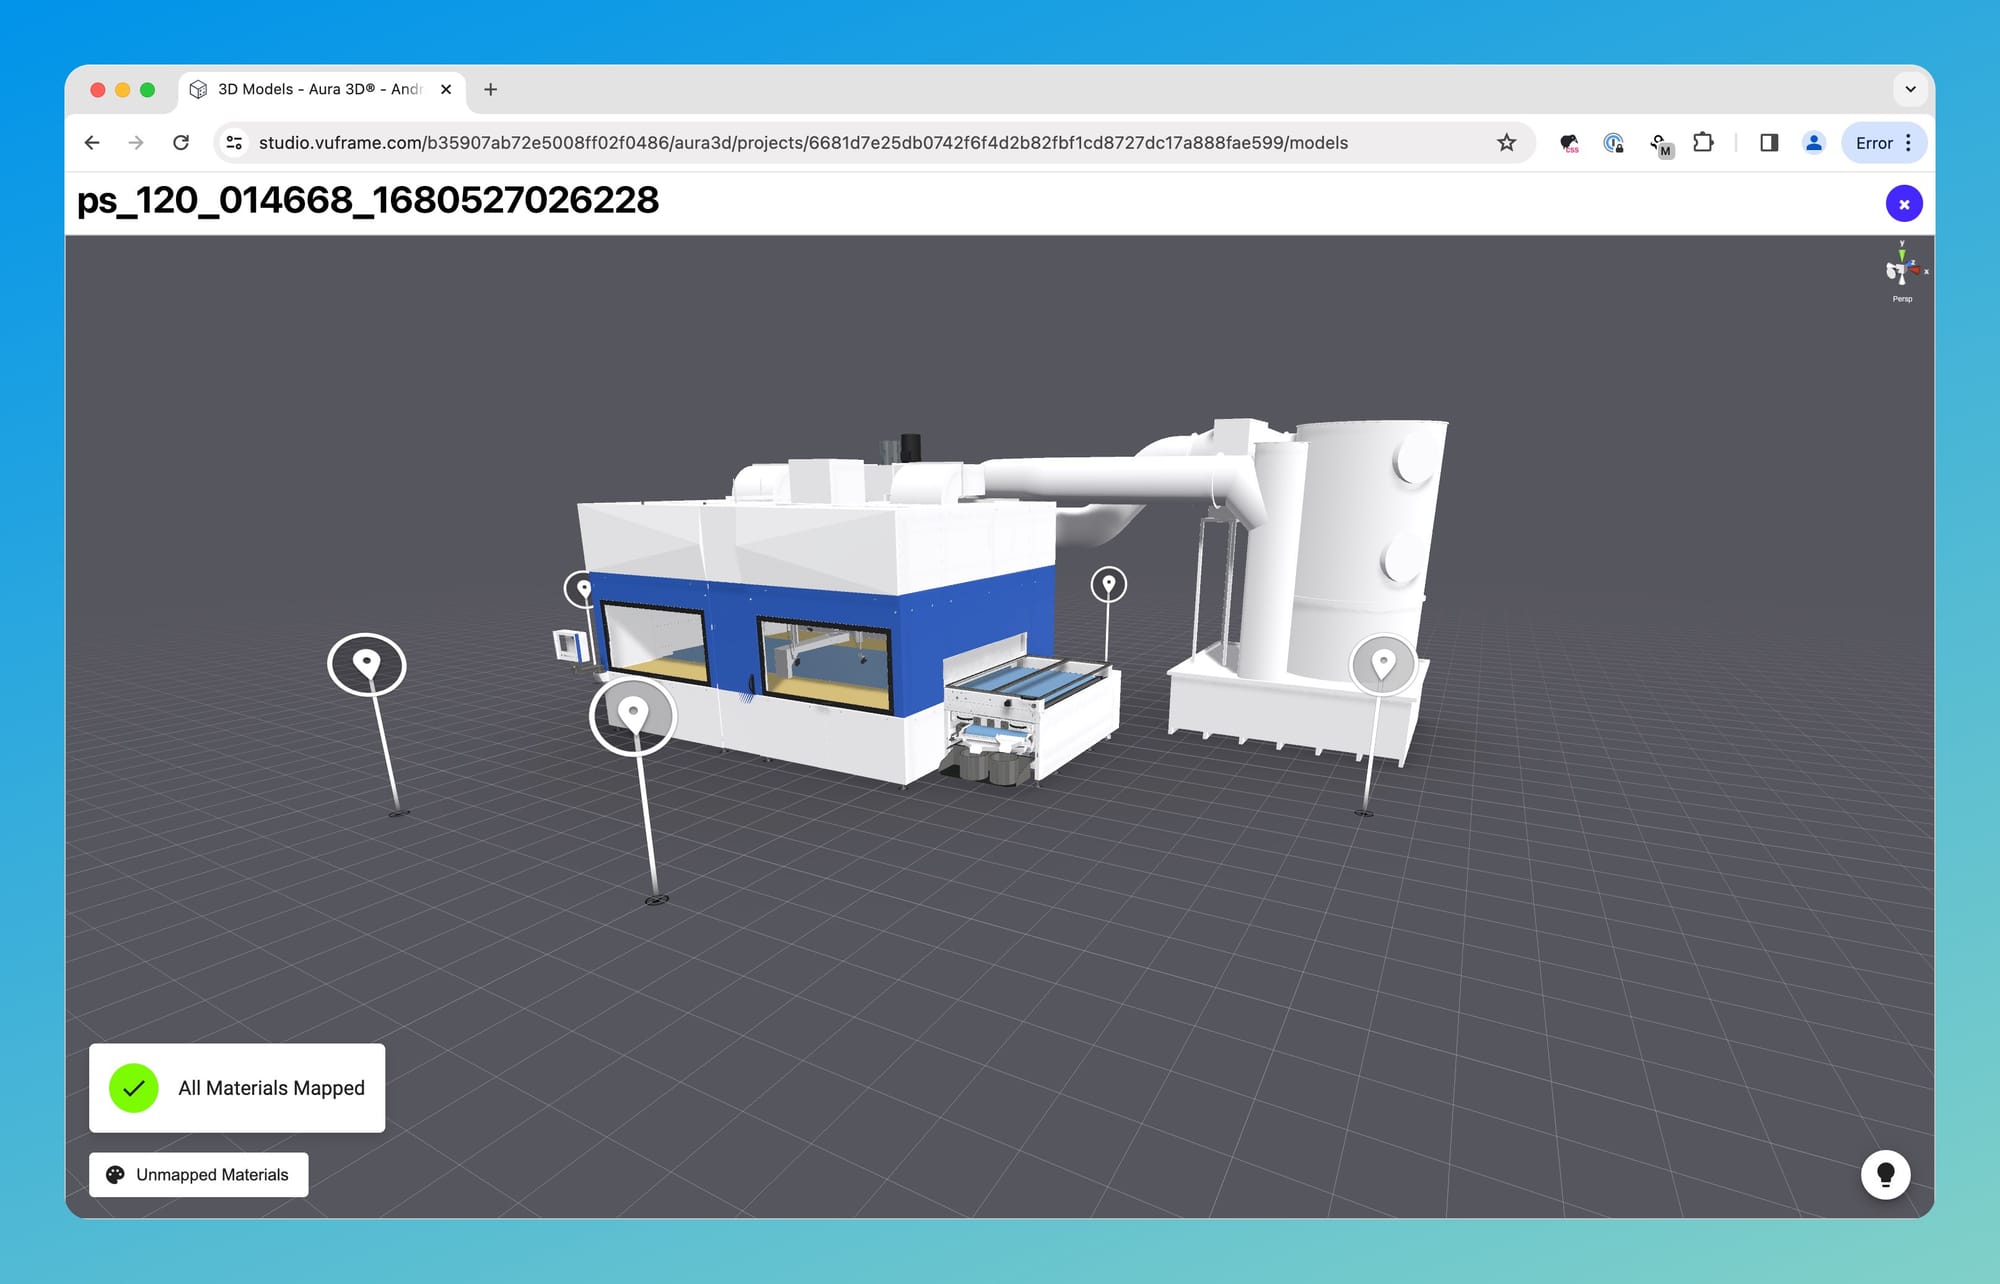Close the 3D Models - Aura 3D tab

click(446, 89)
